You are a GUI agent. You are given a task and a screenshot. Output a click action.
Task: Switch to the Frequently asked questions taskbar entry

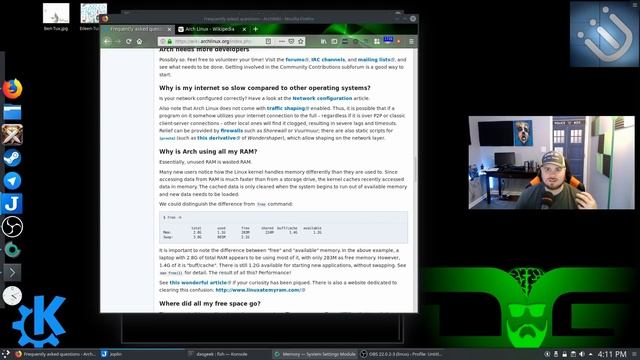(x=55, y=354)
